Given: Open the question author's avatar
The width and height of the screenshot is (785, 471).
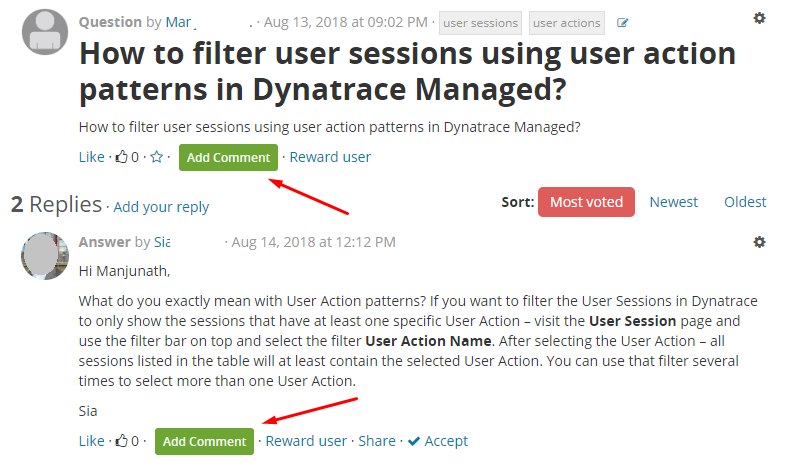Looking at the screenshot, I should coord(45,32).
